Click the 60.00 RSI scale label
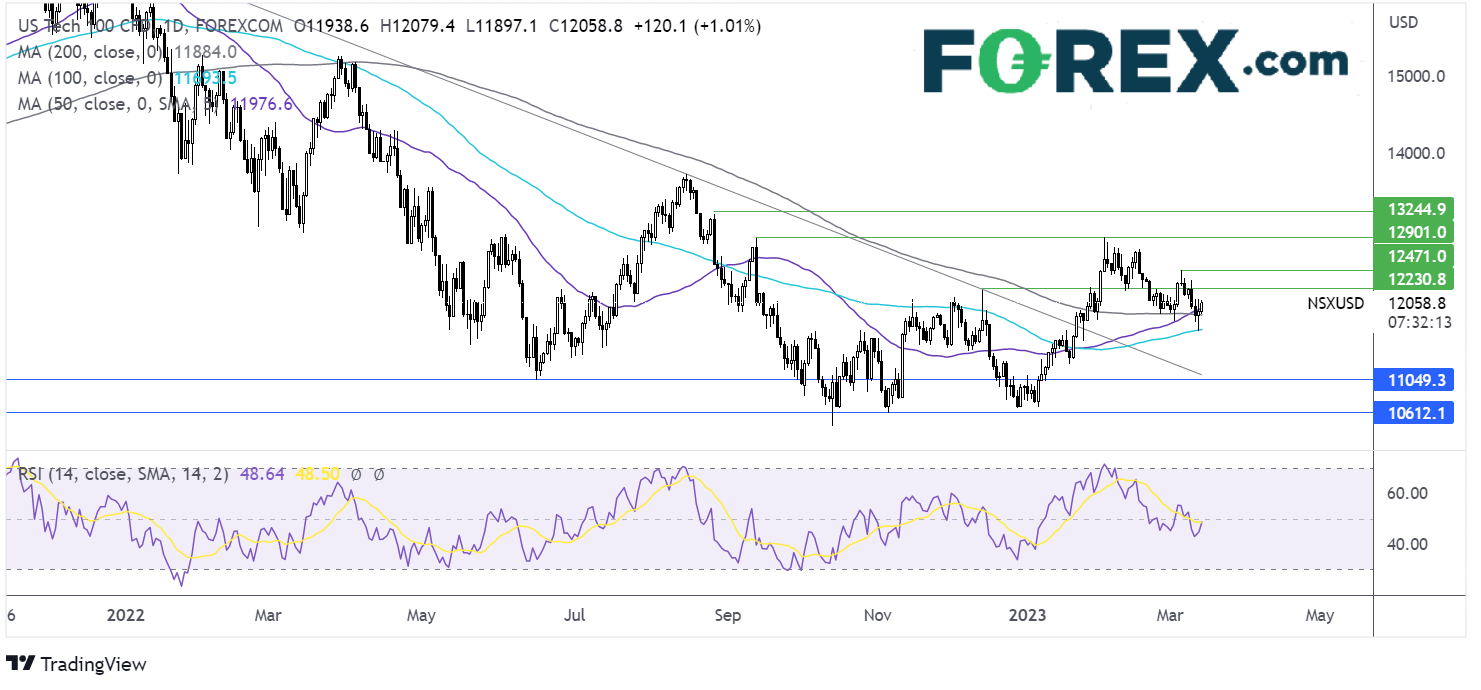This screenshot has width=1481, height=690. 1409,493
